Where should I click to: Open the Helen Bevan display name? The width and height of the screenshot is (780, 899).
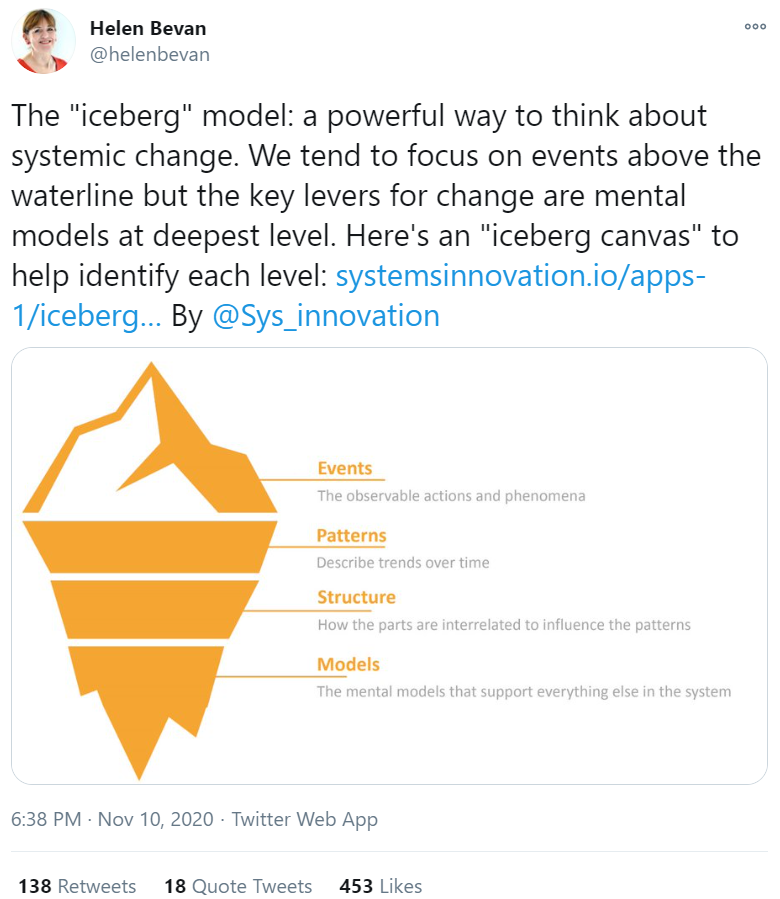point(148,28)
